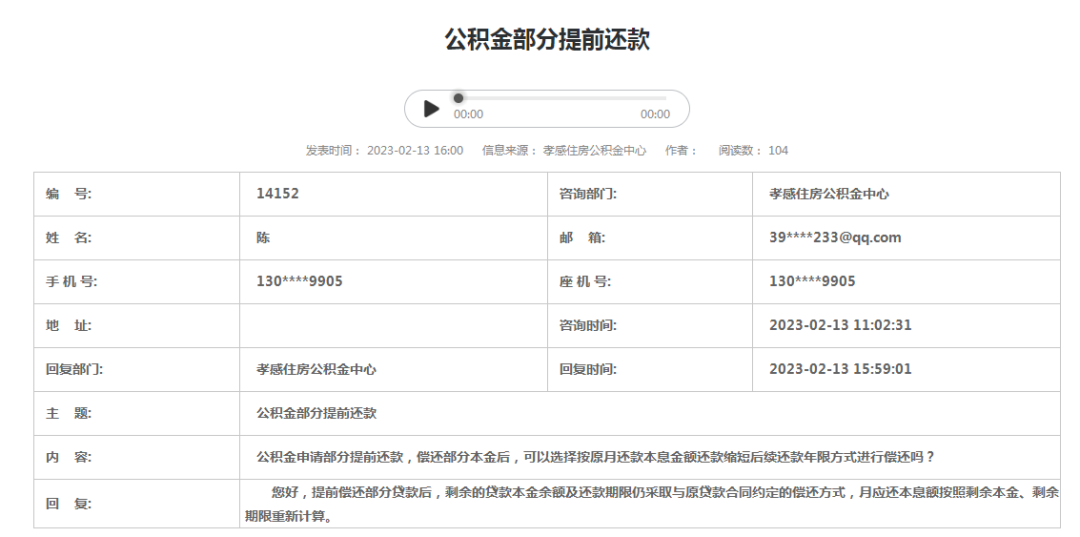The width and height of the screenshot is (1080, 537).
Task: Click the audio progress slider handle
Action: (458, 98)
